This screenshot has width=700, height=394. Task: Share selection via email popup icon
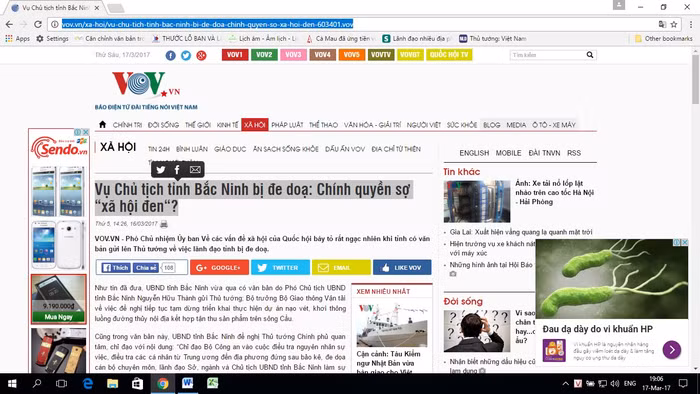[195, 170]
